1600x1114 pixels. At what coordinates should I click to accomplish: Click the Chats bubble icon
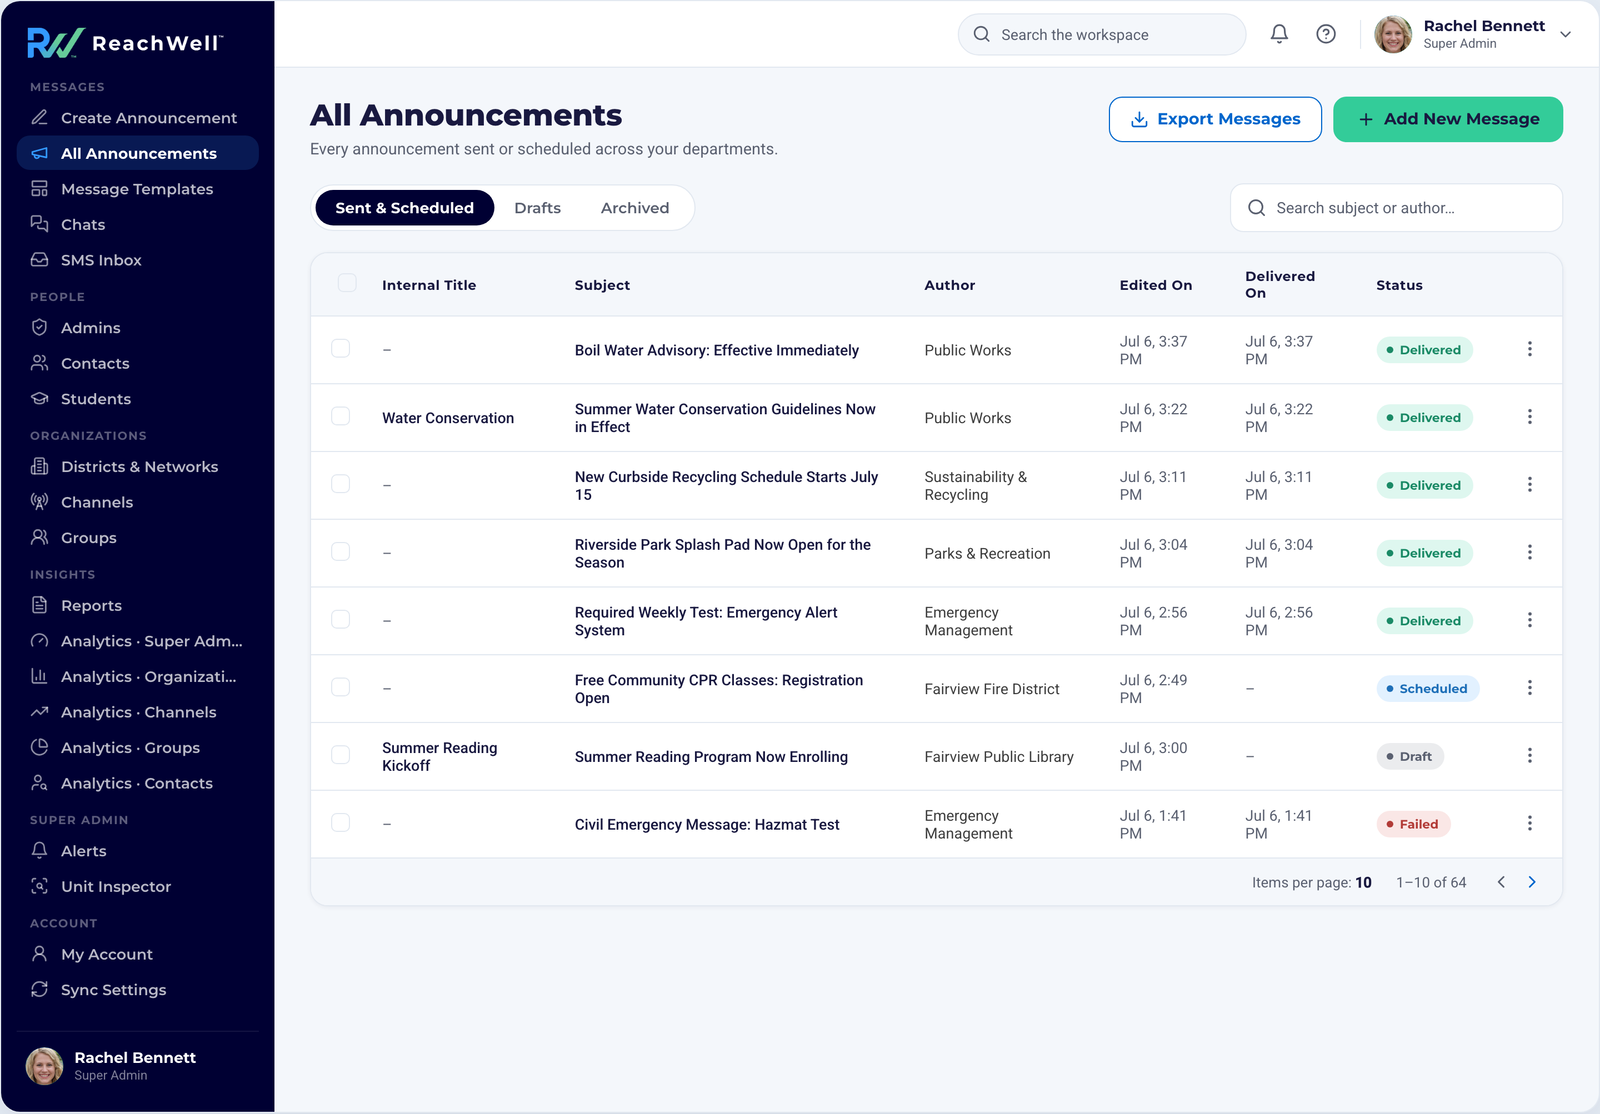point(40,224)
